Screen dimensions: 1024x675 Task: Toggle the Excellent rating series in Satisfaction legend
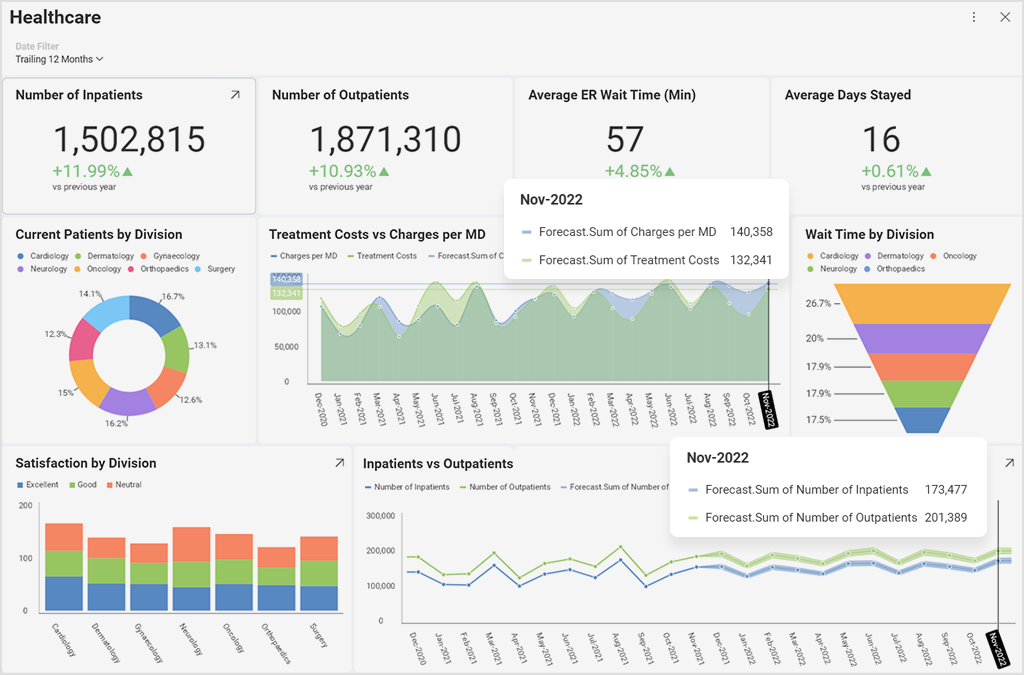[x=42, y=485]
